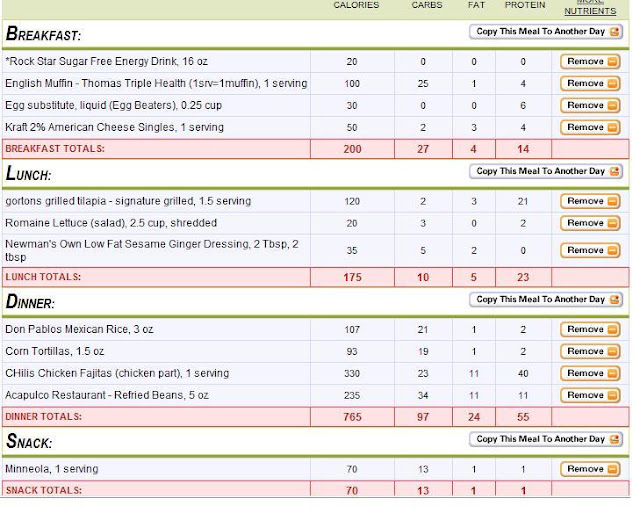Remove Don Pablos Mexican Rice entry
Viewport: 640px width, 513px height.
point(590,329)
